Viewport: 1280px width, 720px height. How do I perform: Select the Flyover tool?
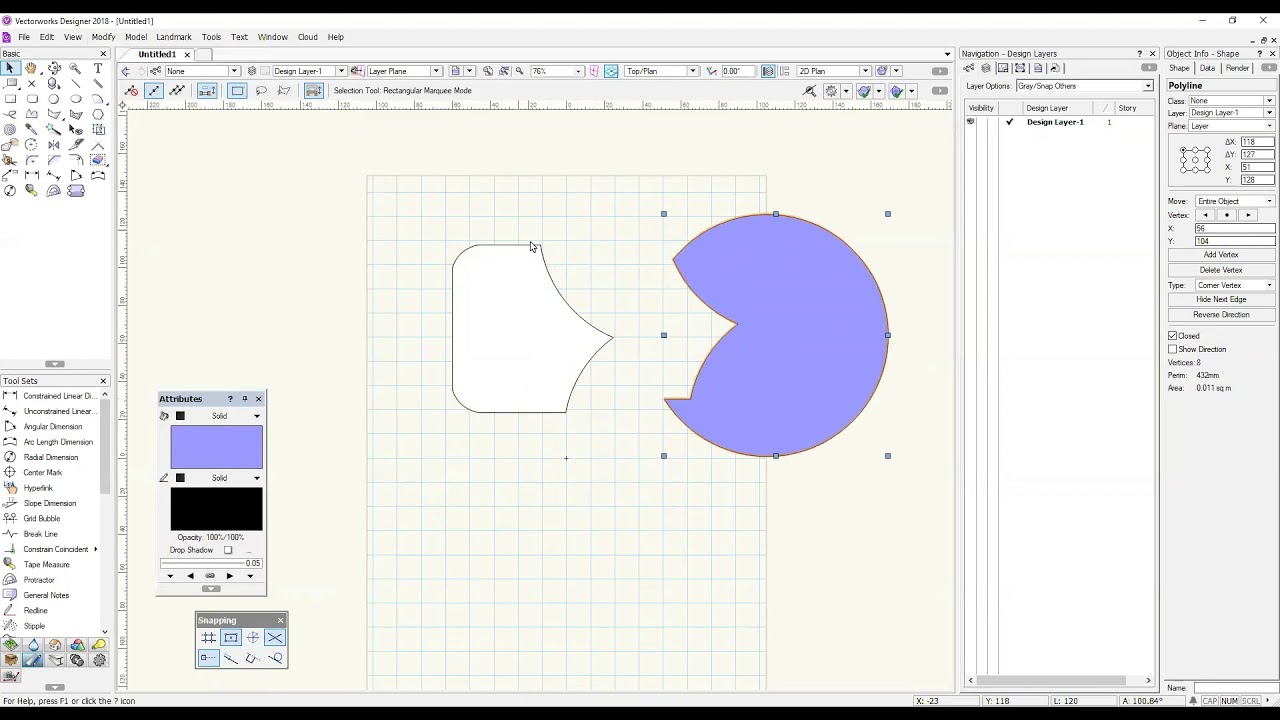coord(54,68)
